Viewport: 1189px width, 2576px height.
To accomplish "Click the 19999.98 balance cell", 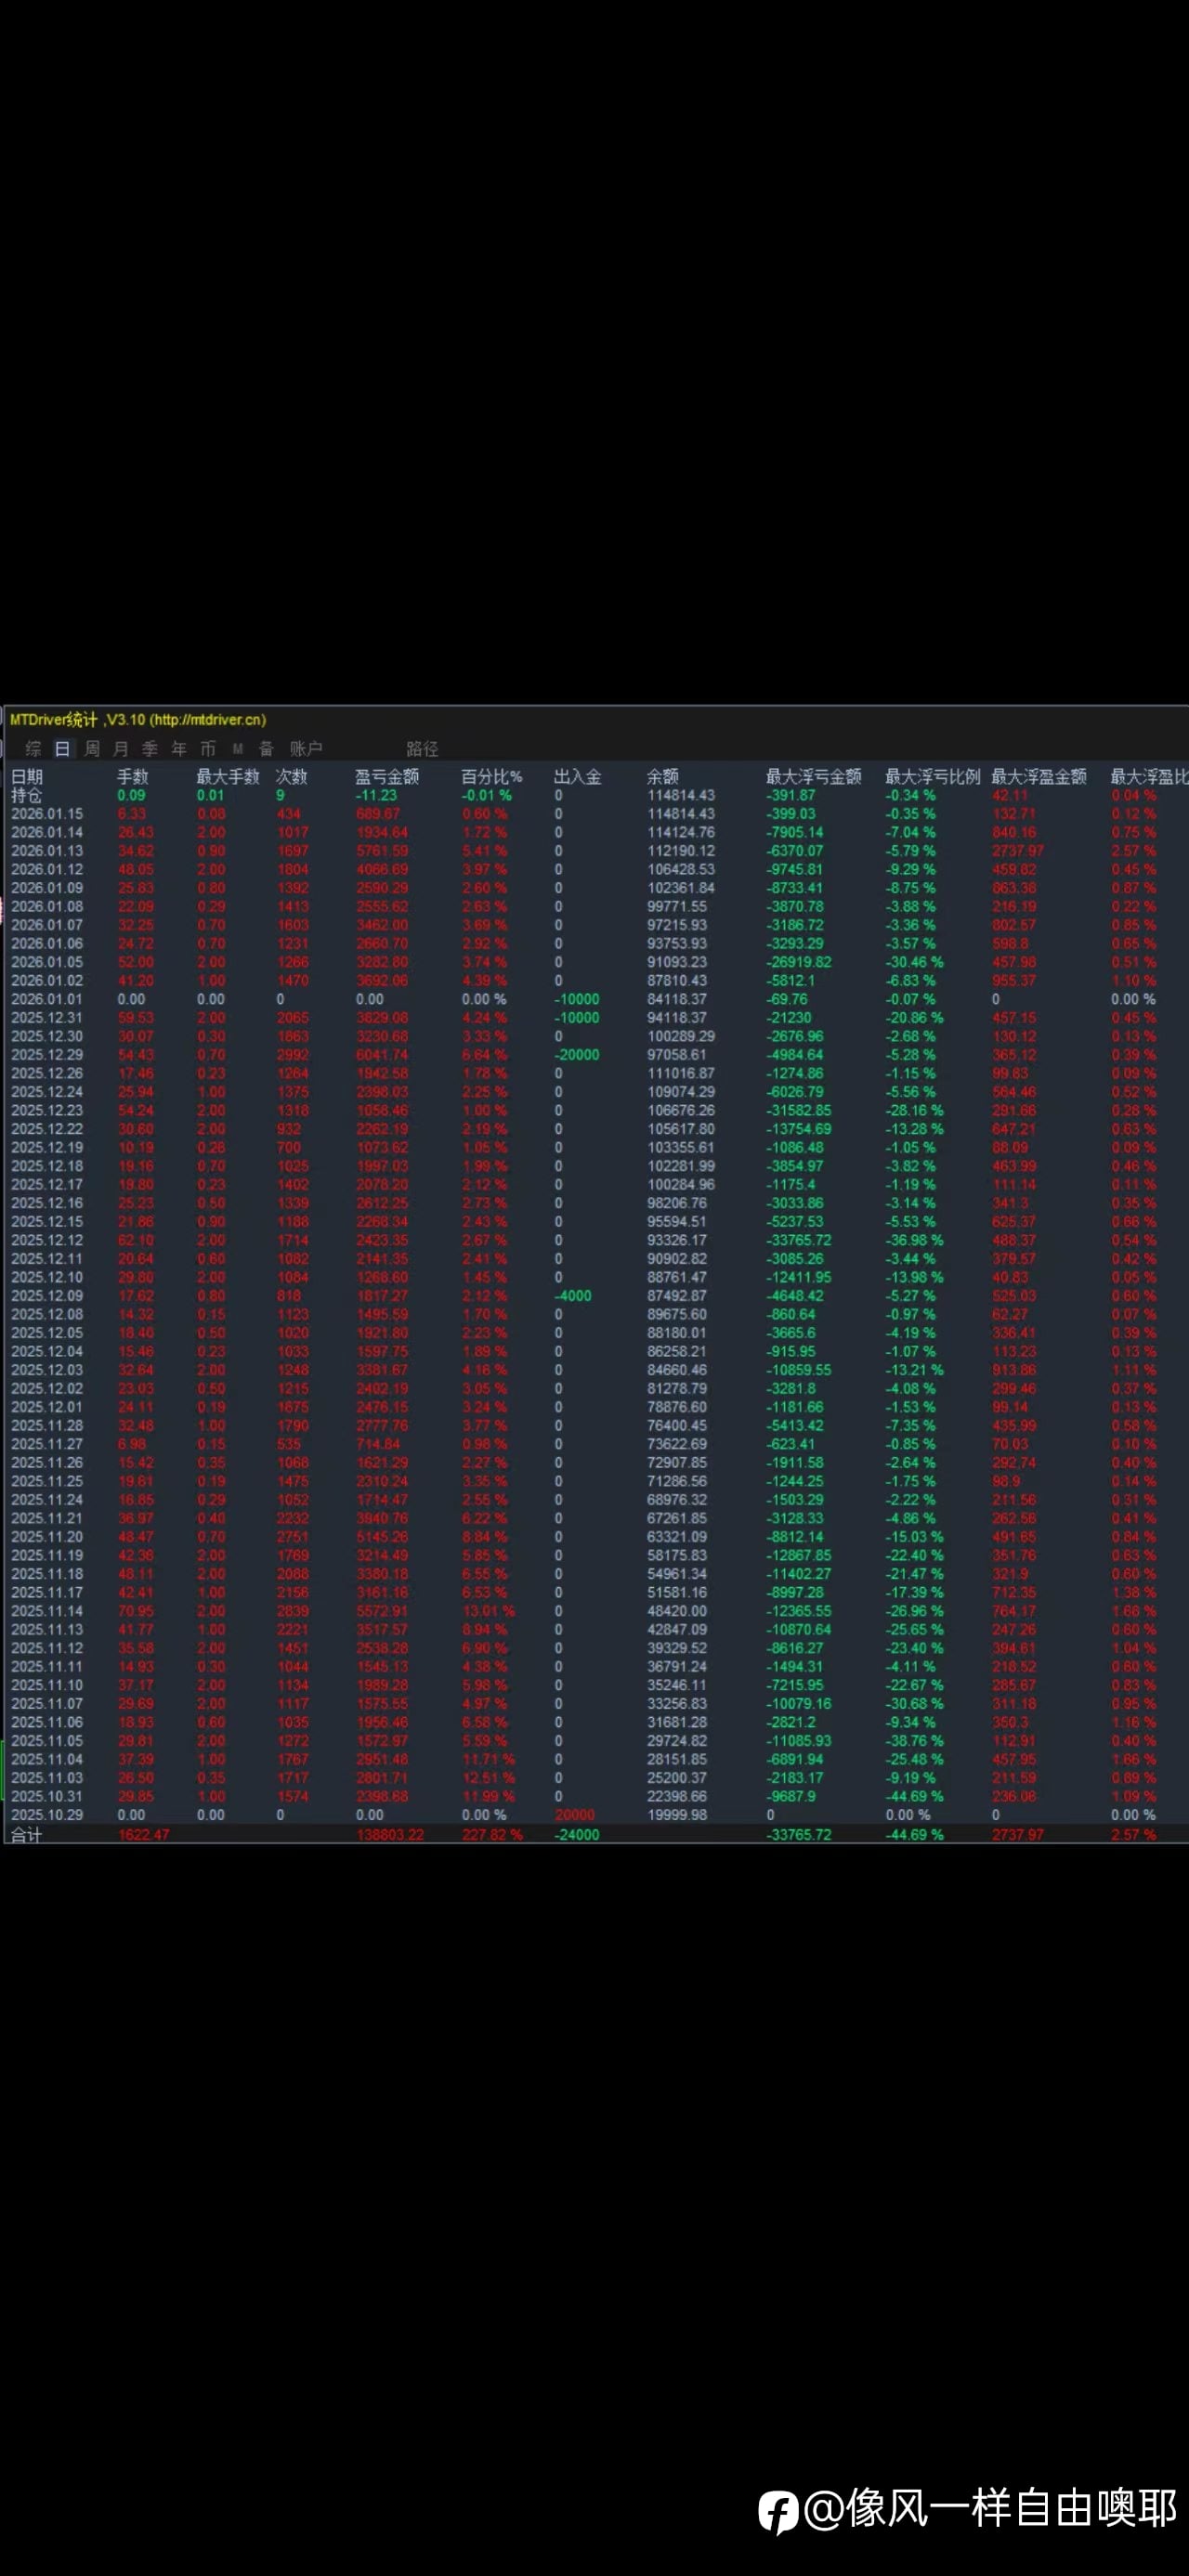I will [x=677, y=1815].
